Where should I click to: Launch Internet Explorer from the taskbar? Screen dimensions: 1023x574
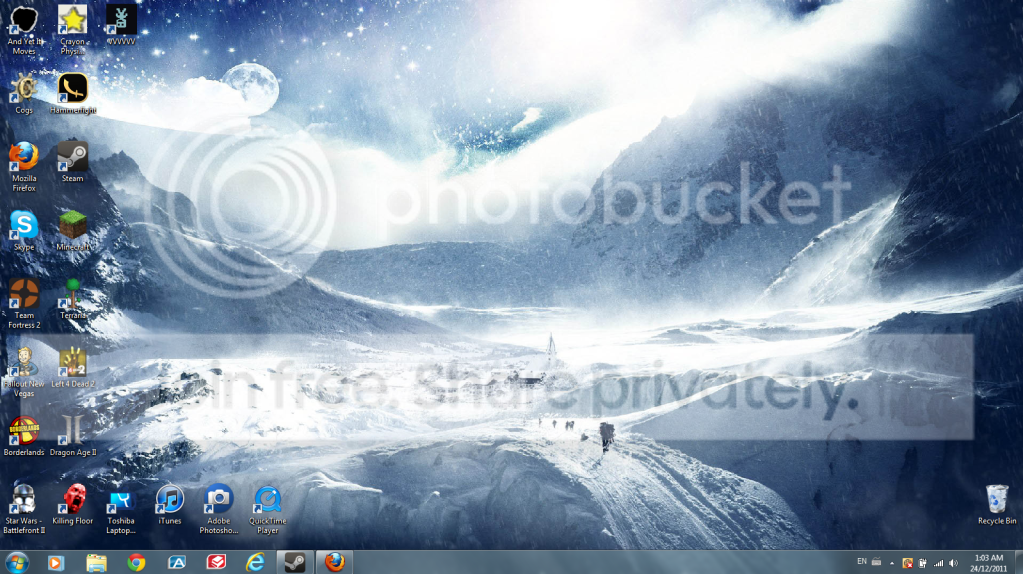255,562
